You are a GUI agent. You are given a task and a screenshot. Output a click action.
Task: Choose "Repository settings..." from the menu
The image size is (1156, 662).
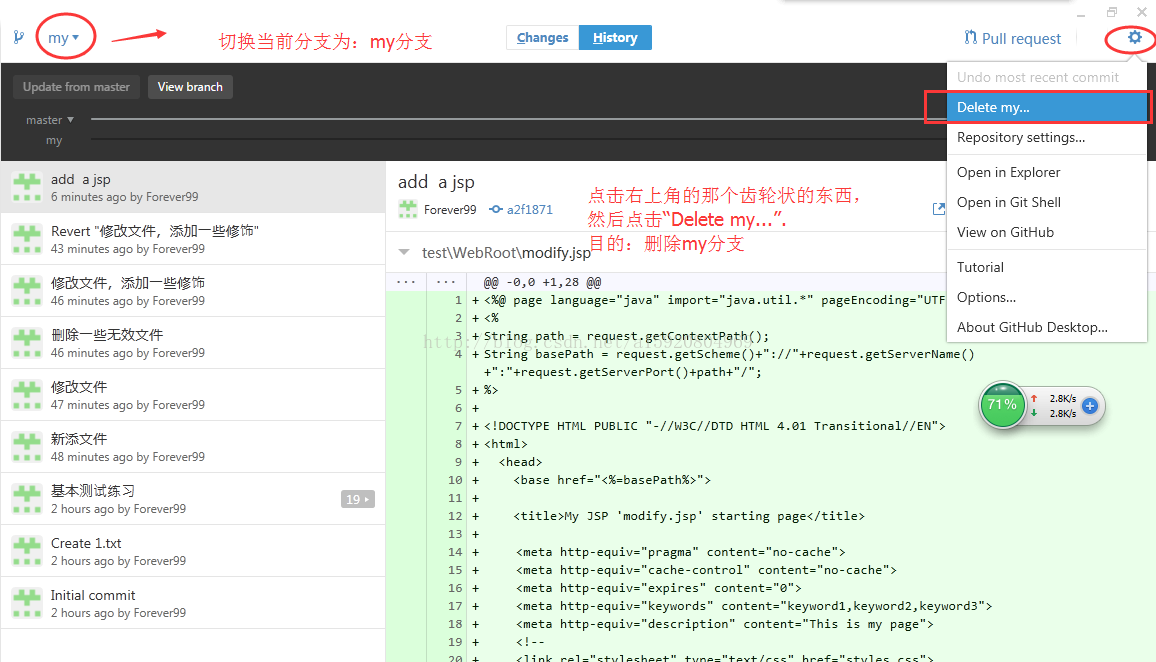[1046, 137]
